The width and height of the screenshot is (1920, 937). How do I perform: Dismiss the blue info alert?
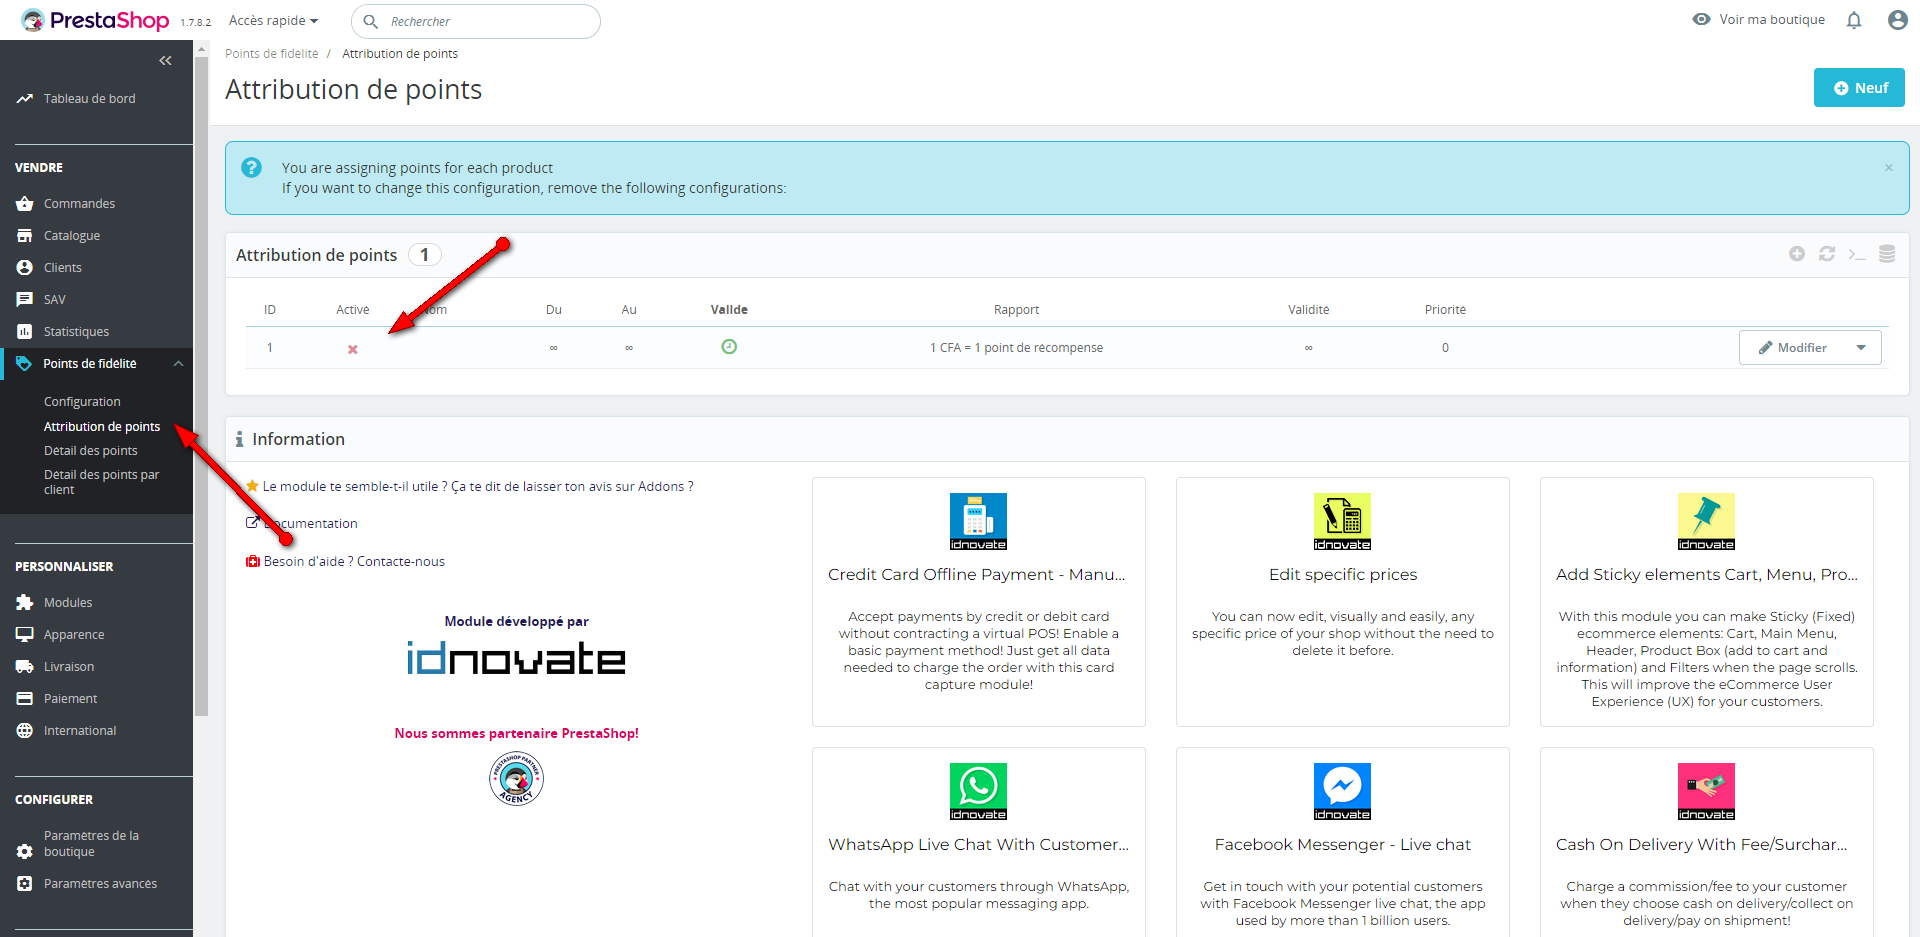(x=1889, y=168)
